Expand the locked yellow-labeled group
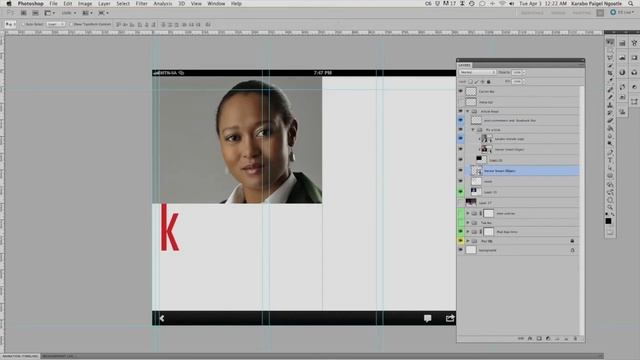Image resolution: width=640 pixels, height=360 pixels. pos(468,241)
